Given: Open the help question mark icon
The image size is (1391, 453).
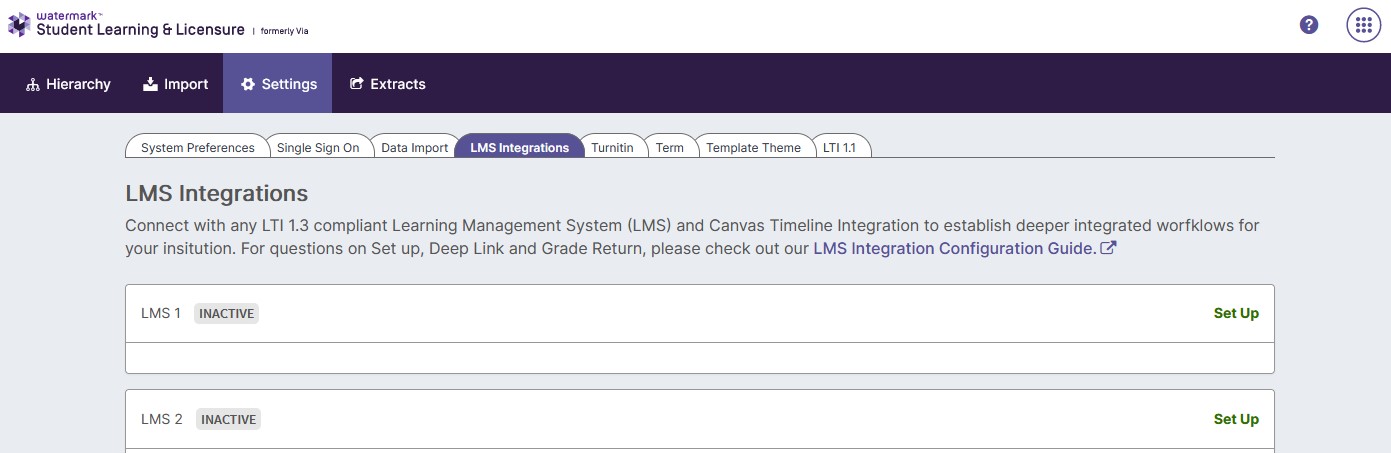Looking at the screenshot, I should [1309, 25].
